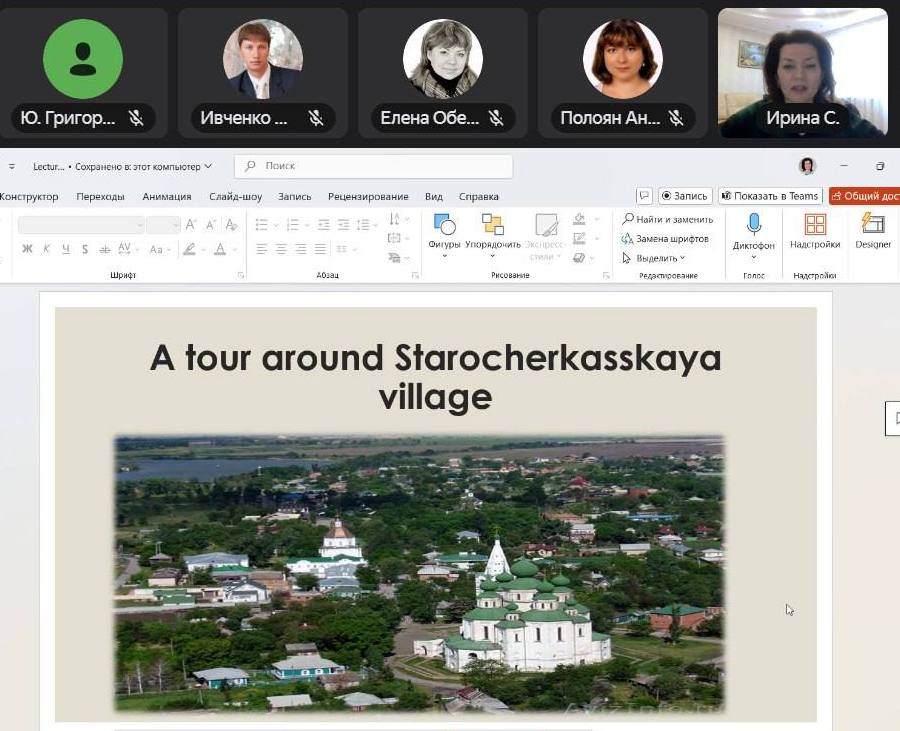
Task: Click the numbered list icon
Action: click(x=293, y=224)
